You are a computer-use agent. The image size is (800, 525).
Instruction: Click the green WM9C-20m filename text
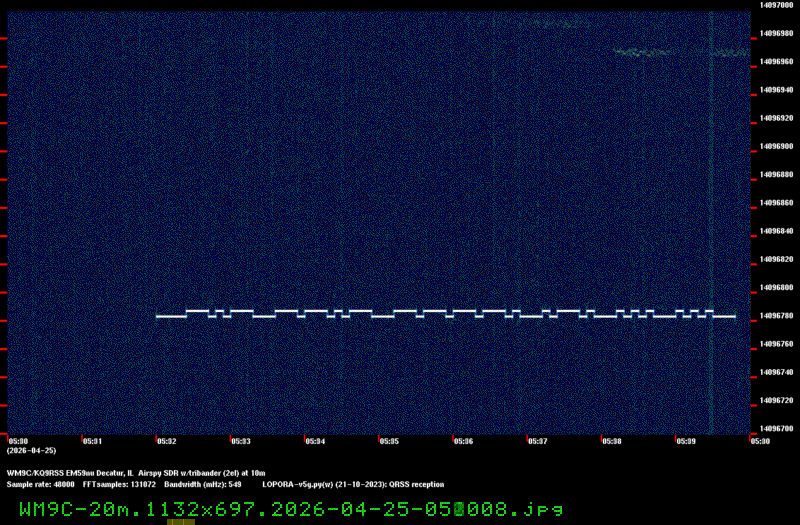point(290,509)
